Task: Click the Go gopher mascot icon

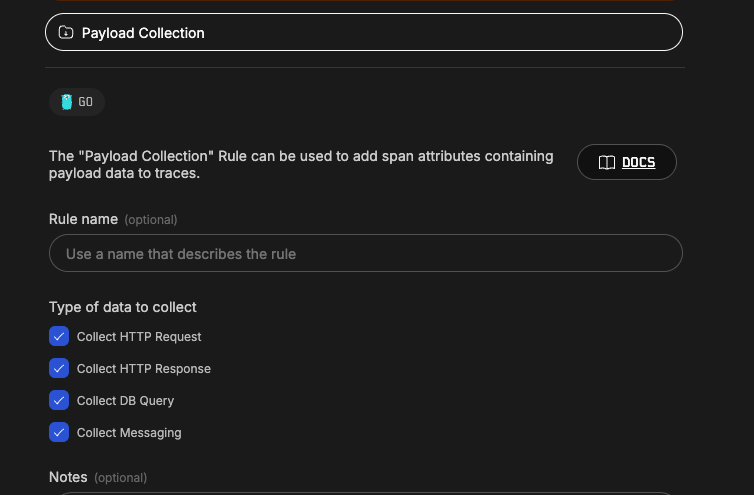Action: [x=67, y=102]
